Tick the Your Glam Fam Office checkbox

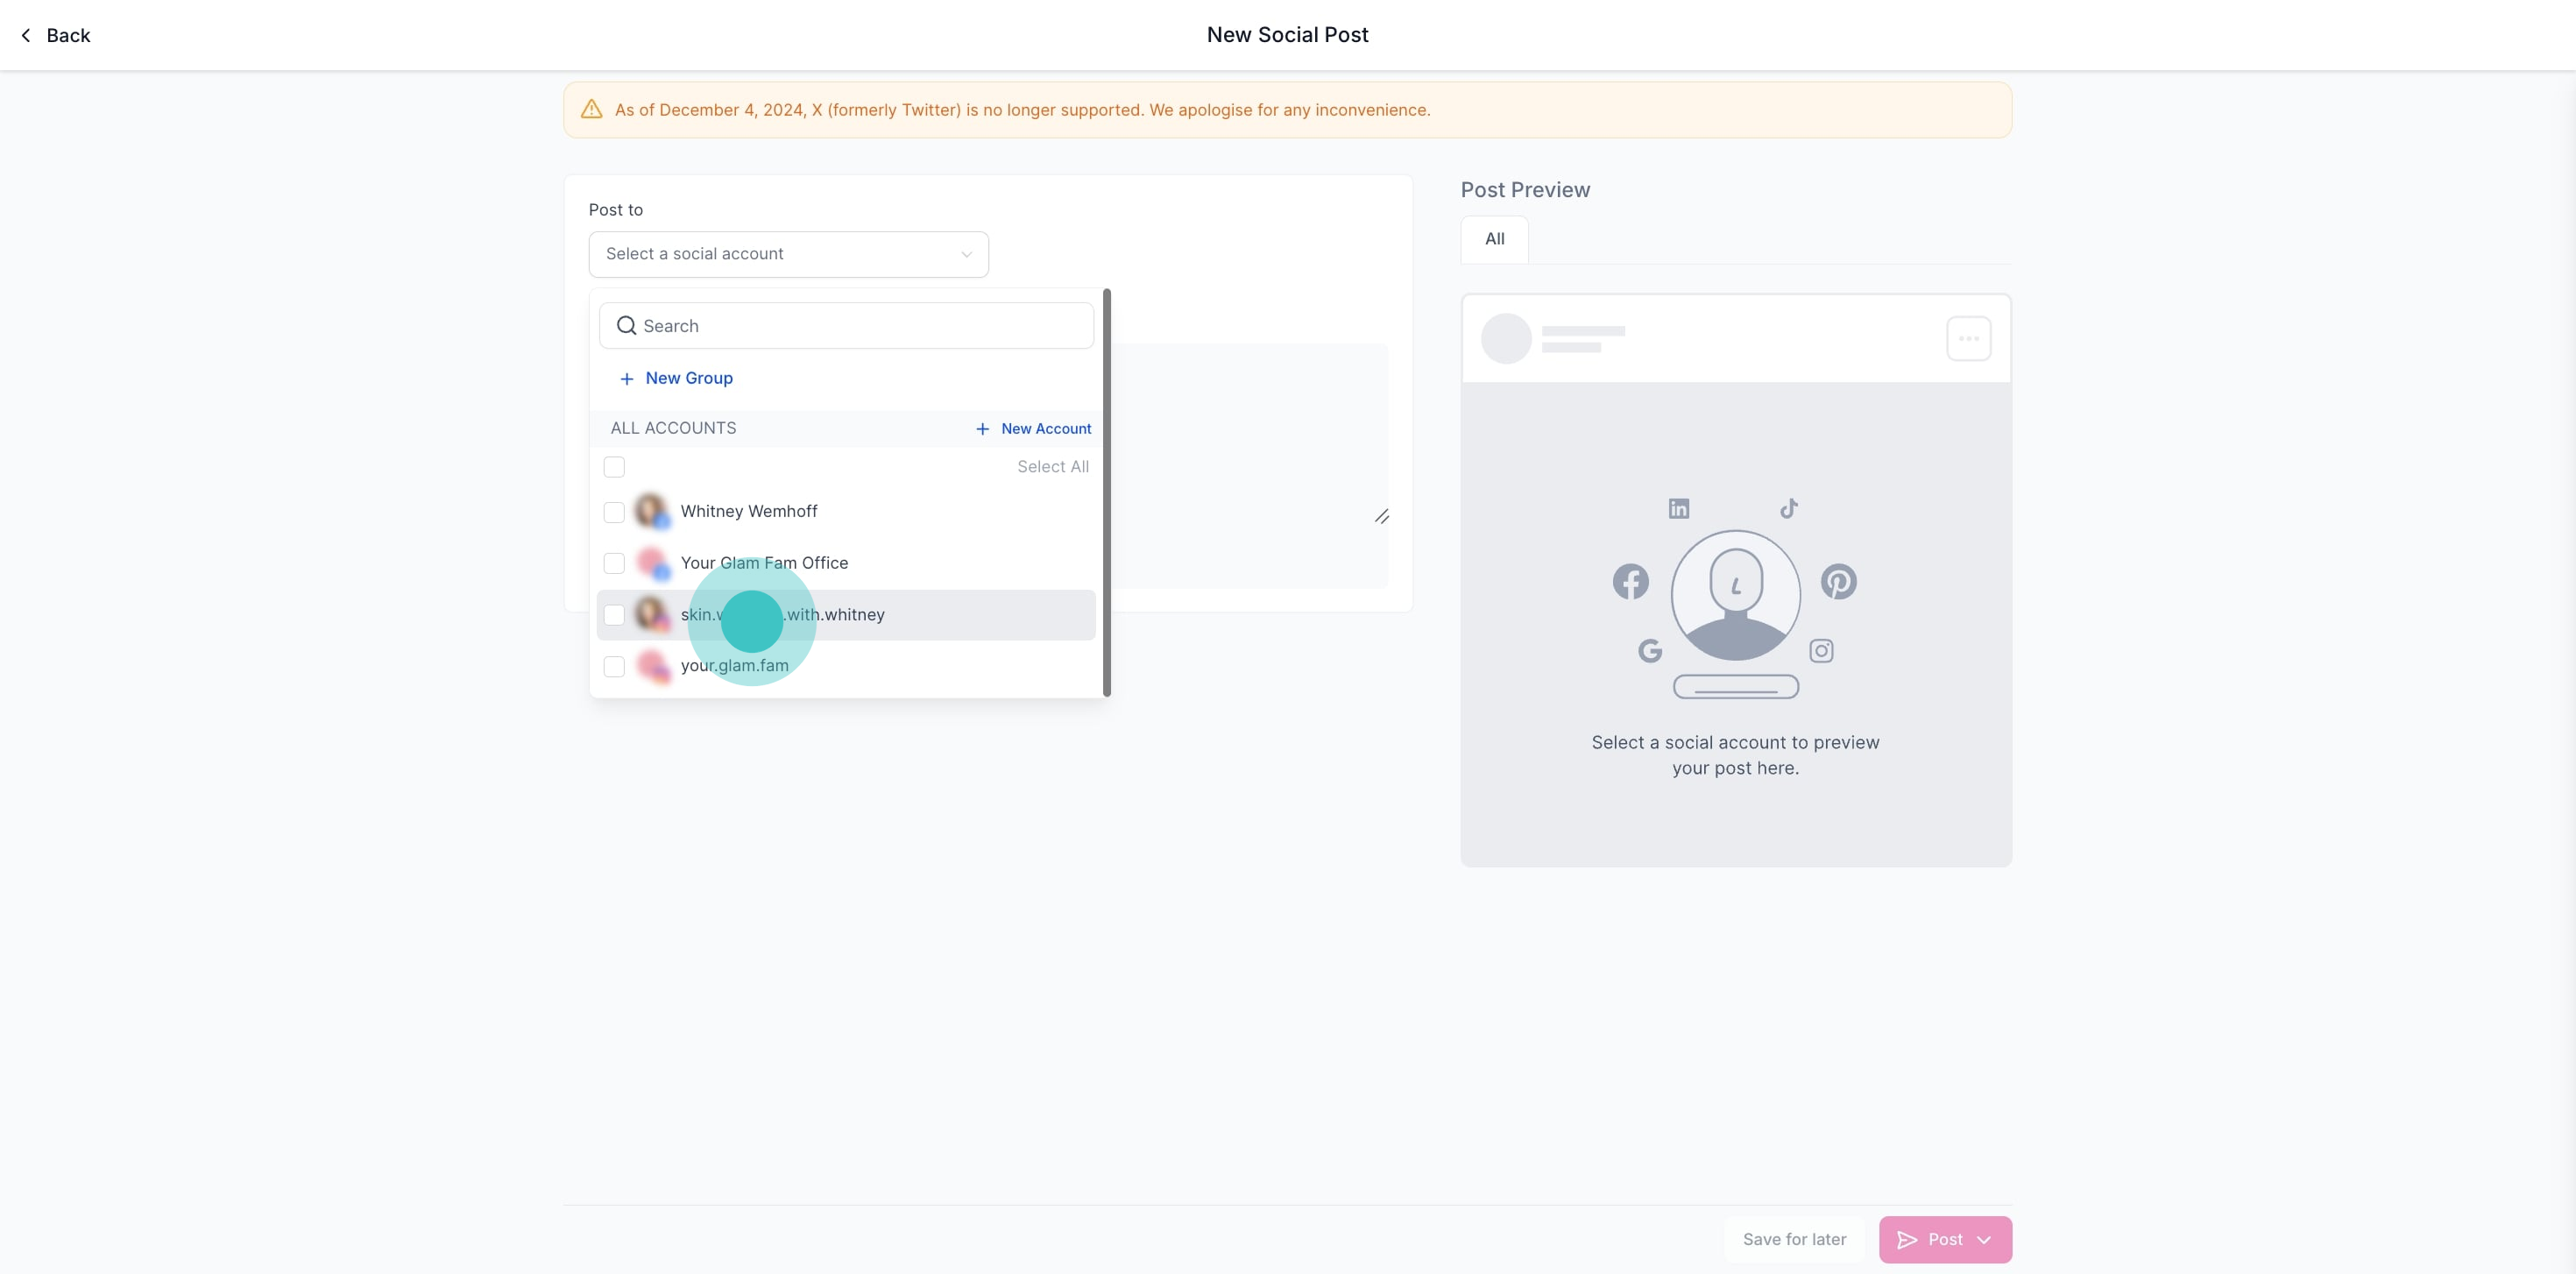coord(614,564)
